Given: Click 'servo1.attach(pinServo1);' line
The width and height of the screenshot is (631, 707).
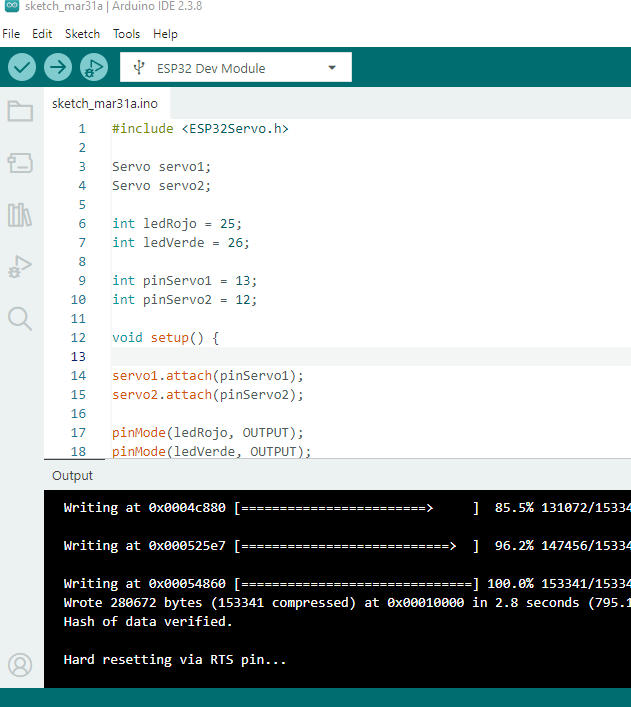Looking at the screenshot, I should pos(208,376).
